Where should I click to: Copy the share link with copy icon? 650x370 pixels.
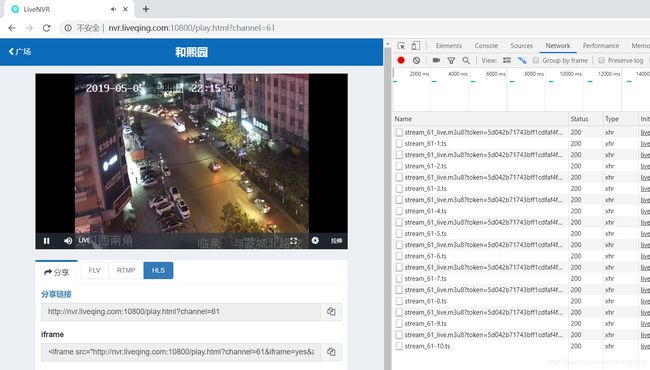[x=331, y=312]
